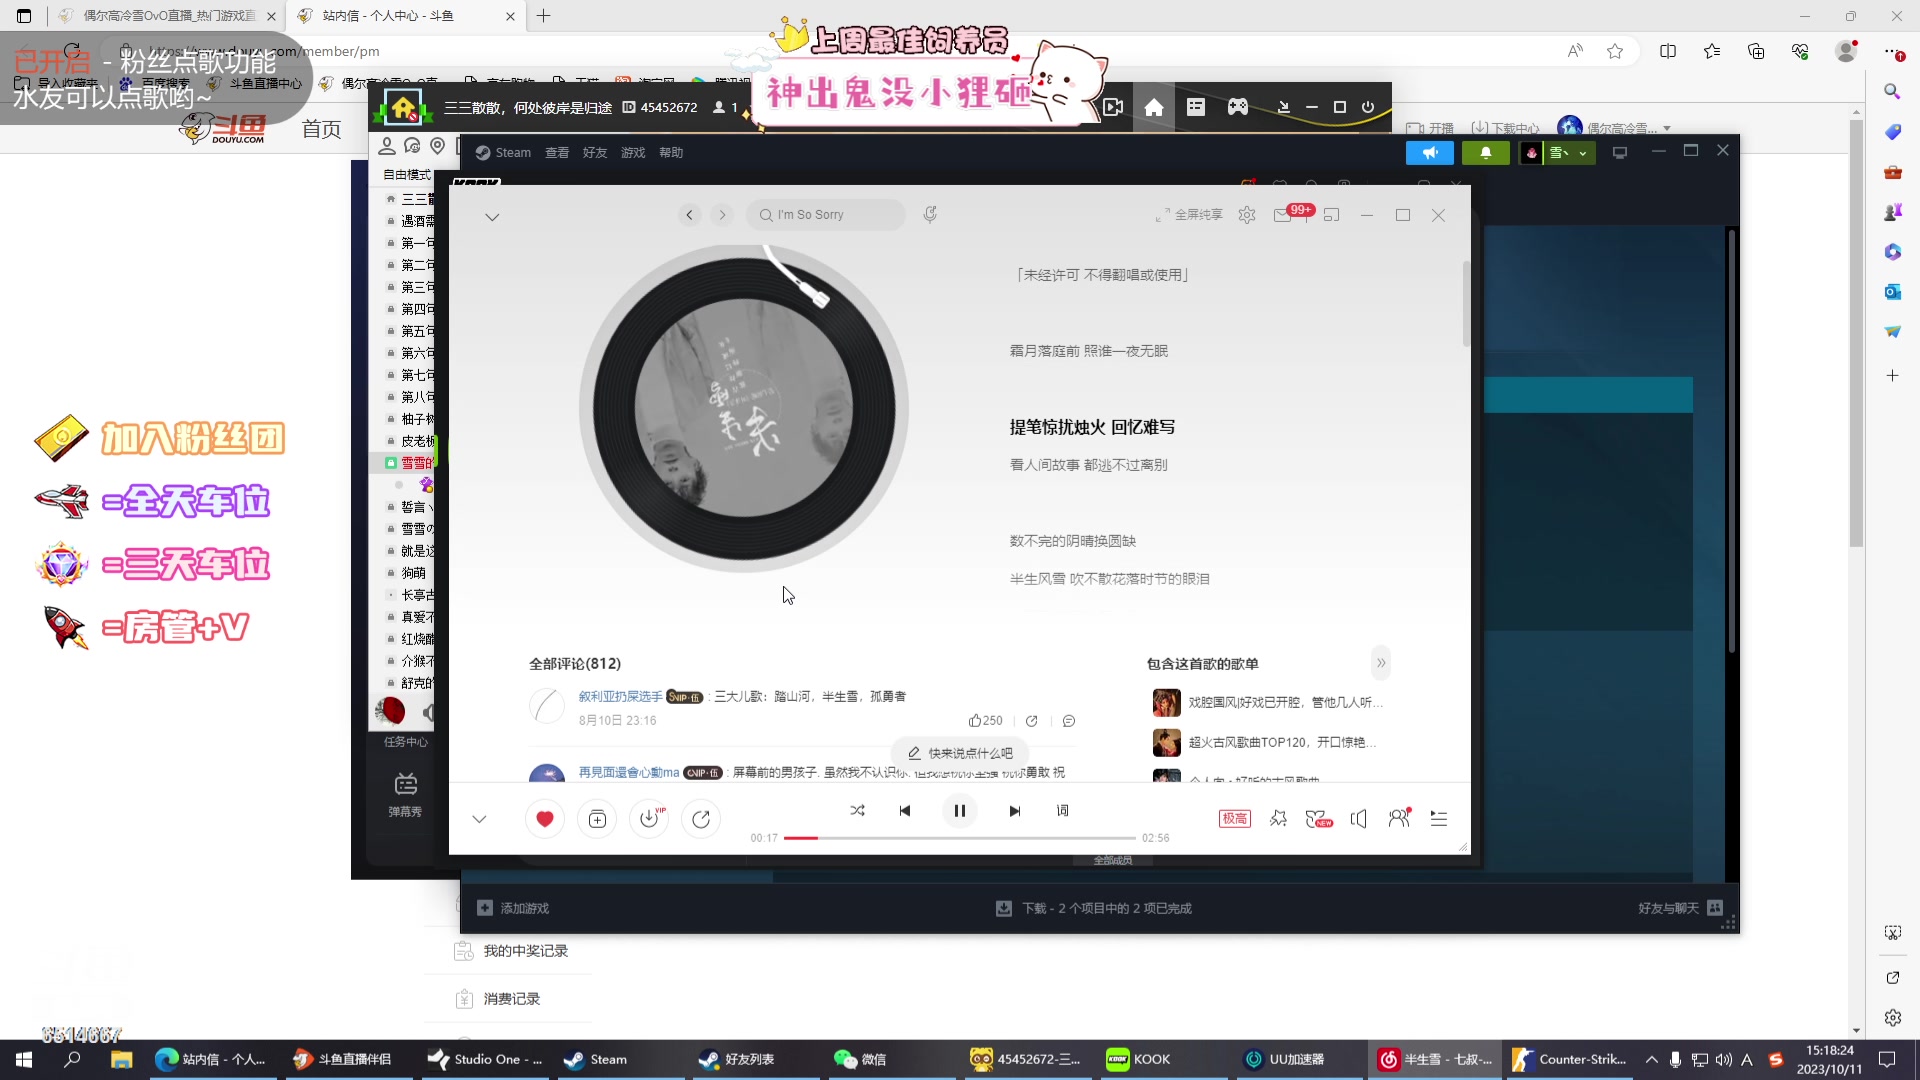The height and width of the screenshot is (1080, 1920).
Task: Open the NEW heart-mode feature icon
Action: pyautogui.click(x=1319, y=819)
